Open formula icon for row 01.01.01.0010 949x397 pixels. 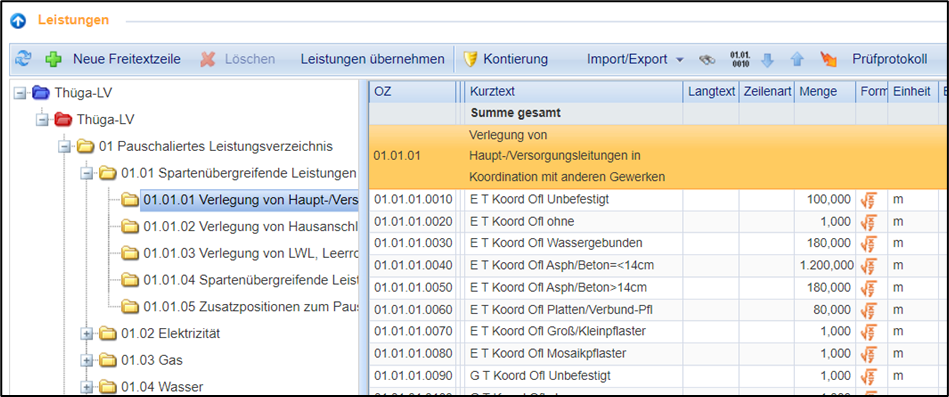(868, 200)
